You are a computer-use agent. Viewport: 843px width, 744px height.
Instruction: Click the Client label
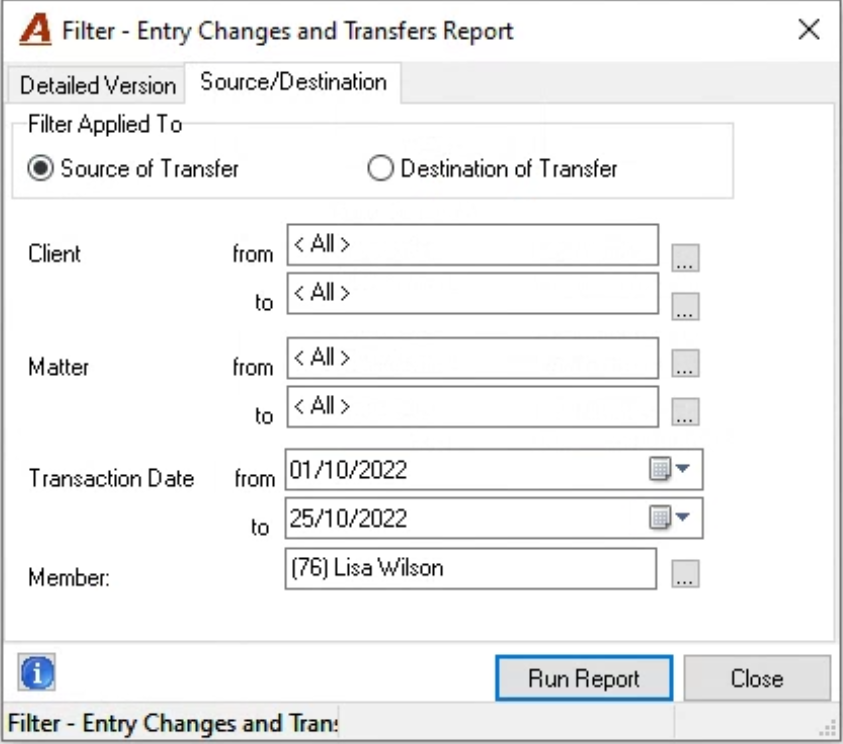(54, 253)
